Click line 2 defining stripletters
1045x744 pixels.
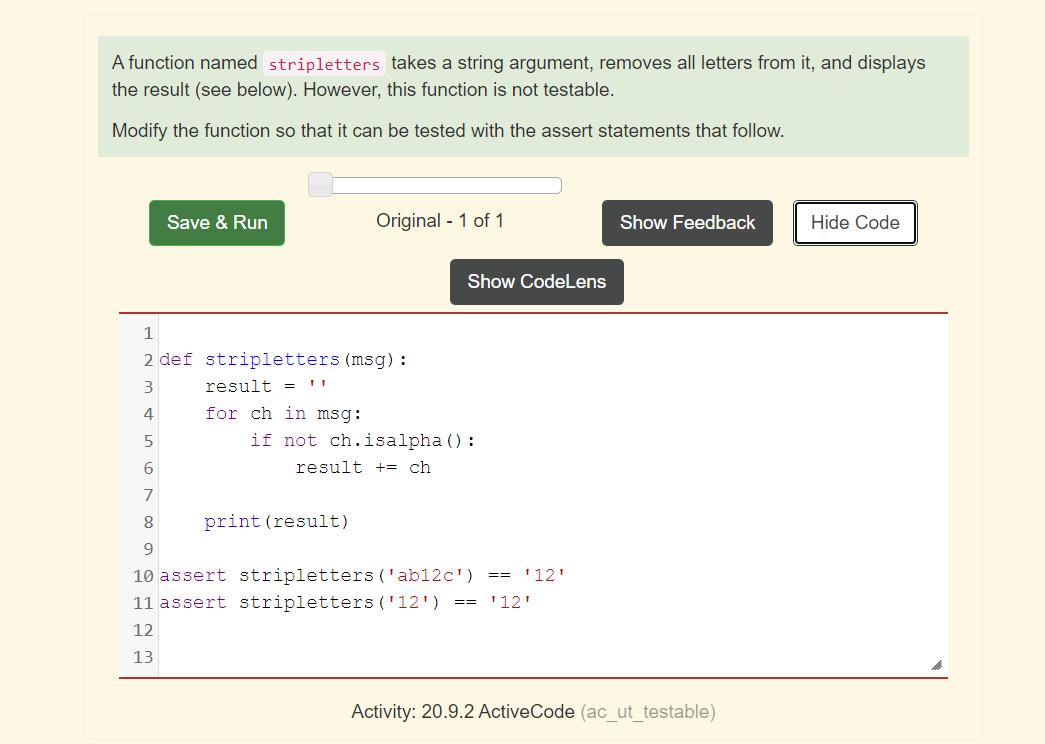tap(285, 359)
